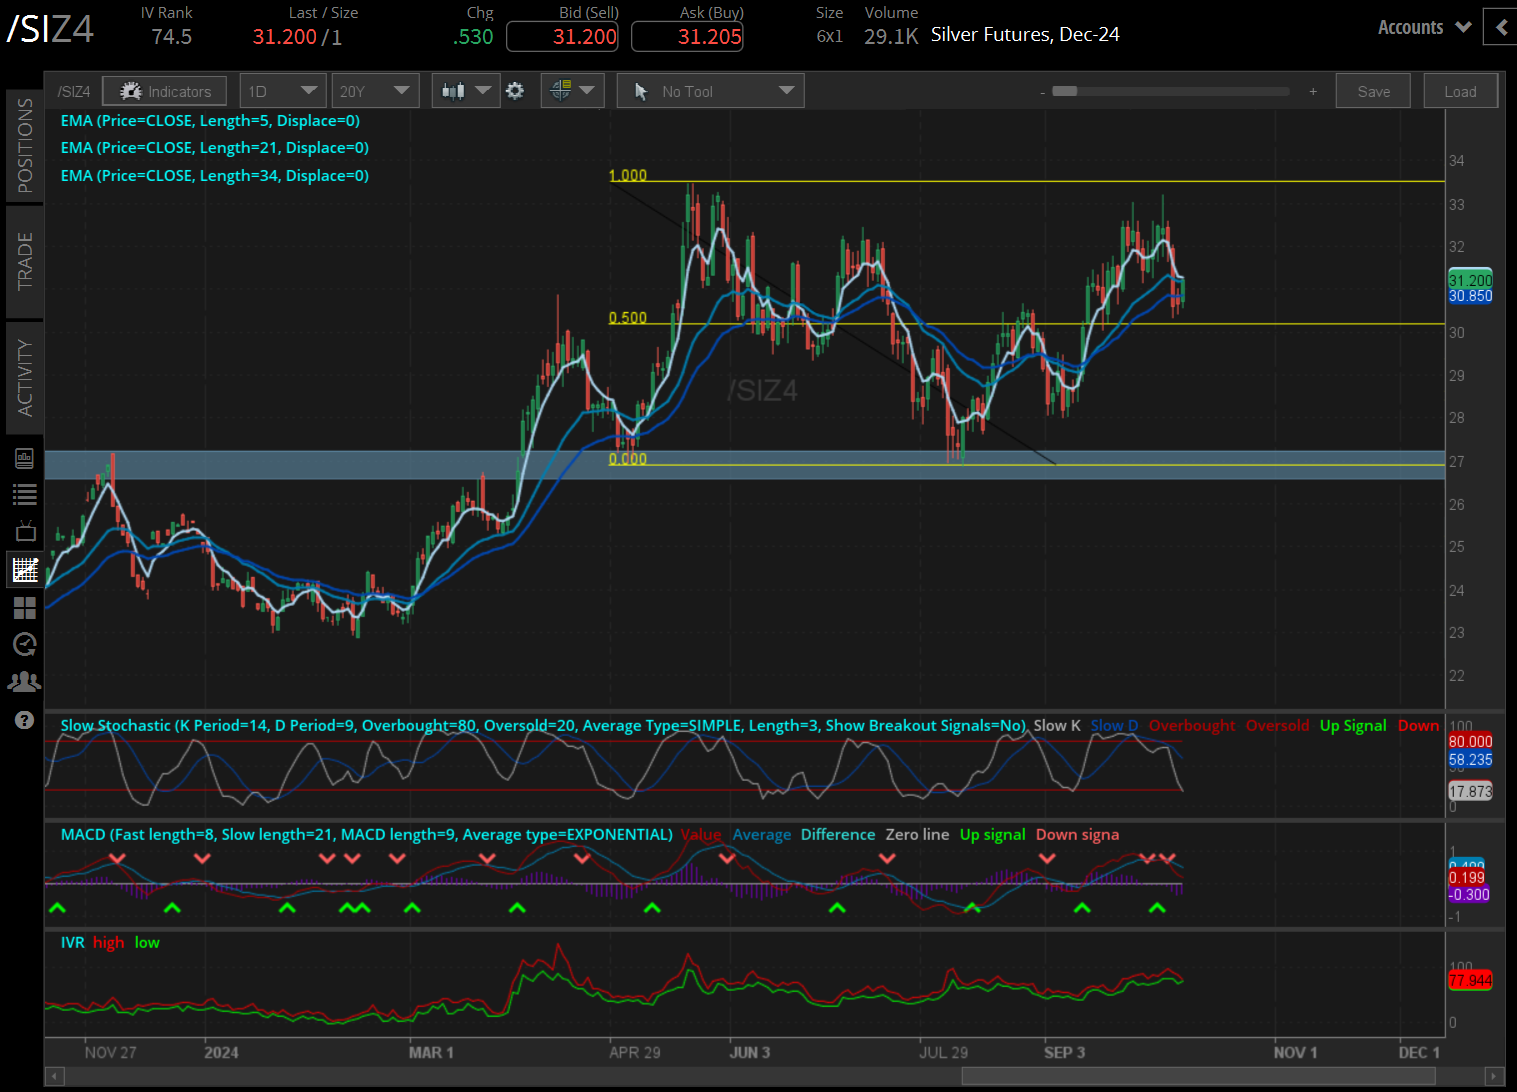The width and height of the screenshot is (1517, 1092).
Task: Expand the 1D timeframe dropdown
Action: point(282,91)
